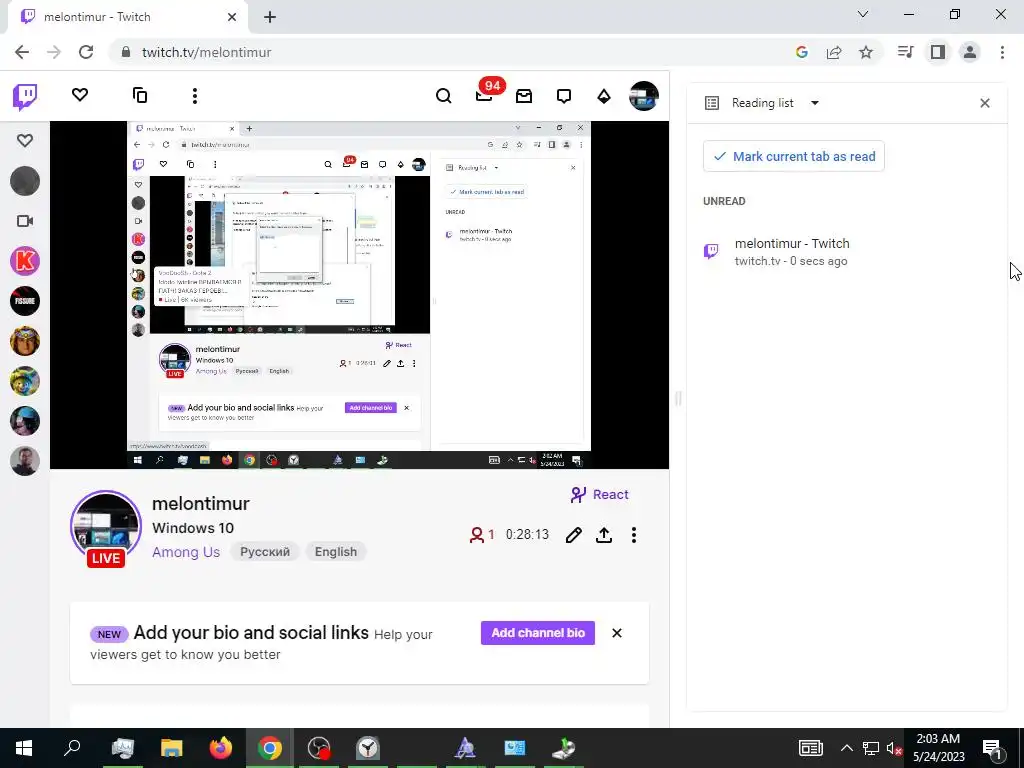Image resolution: width=1024 pixels, height=768 pixels.
Task: Click the viewer count icon showing 1
Action: (x=482, y=536)
